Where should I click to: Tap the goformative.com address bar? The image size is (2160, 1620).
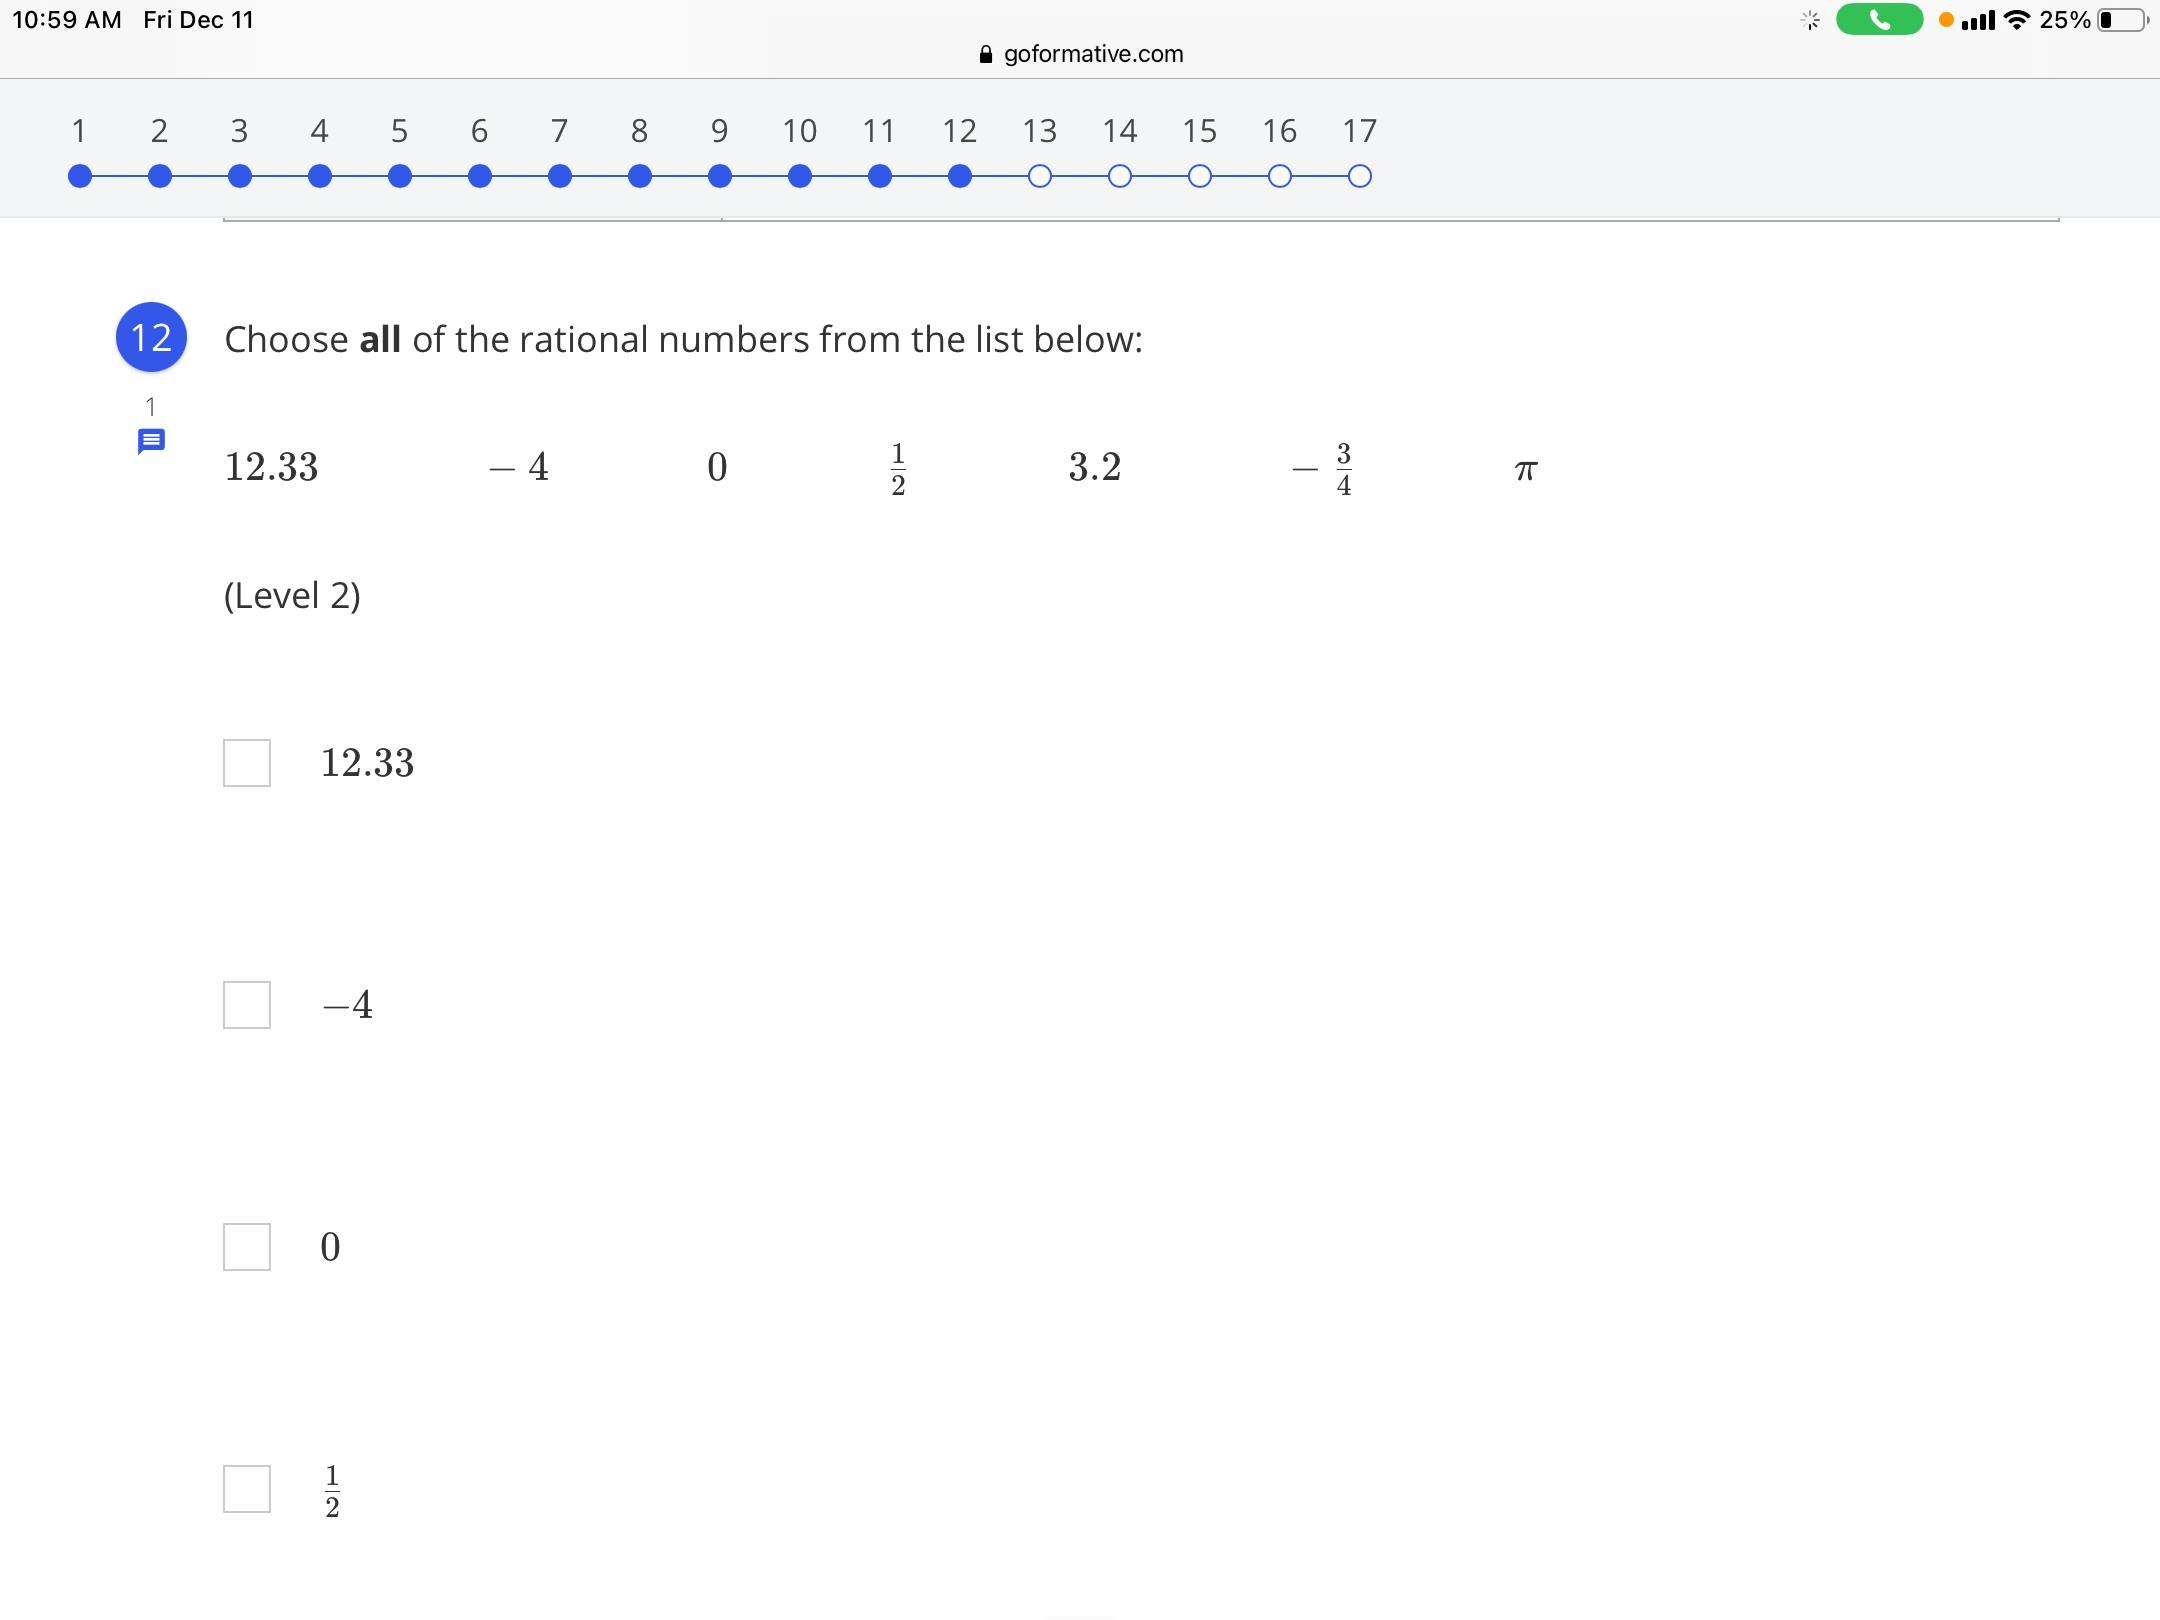[1092, 54]
